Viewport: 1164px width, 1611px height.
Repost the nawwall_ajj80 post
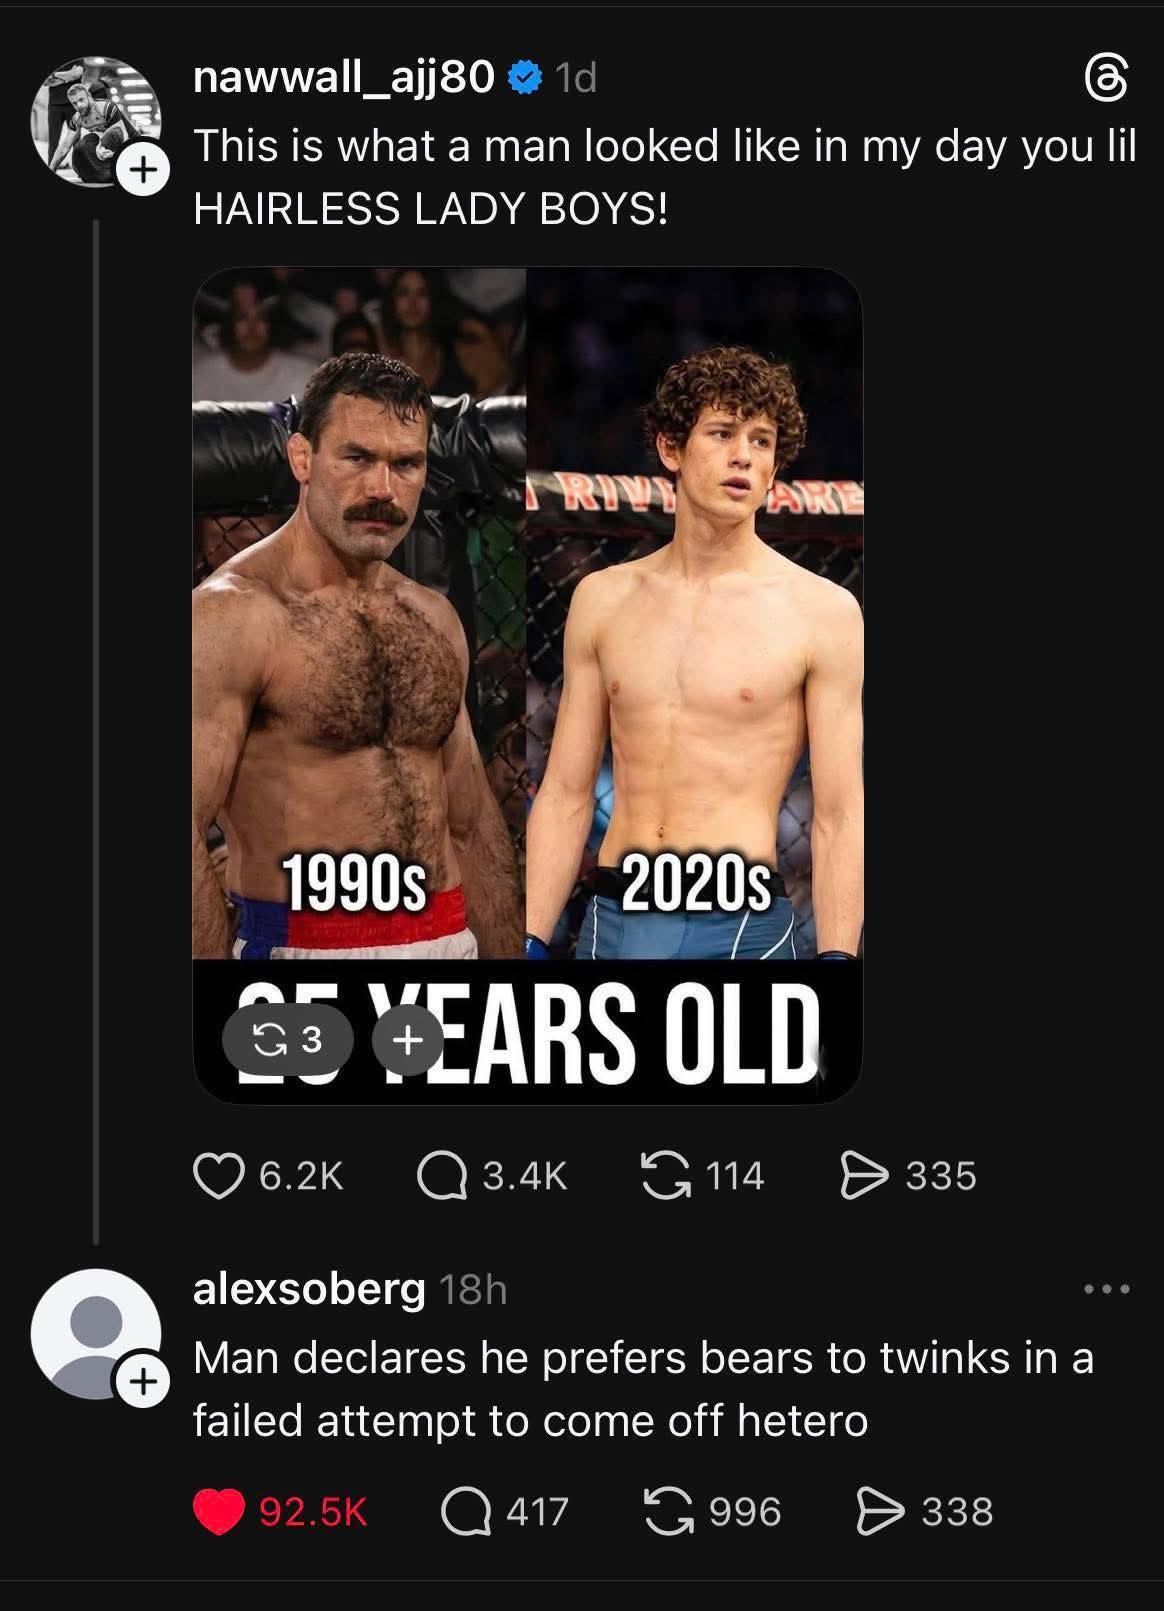coord(666,1175)
